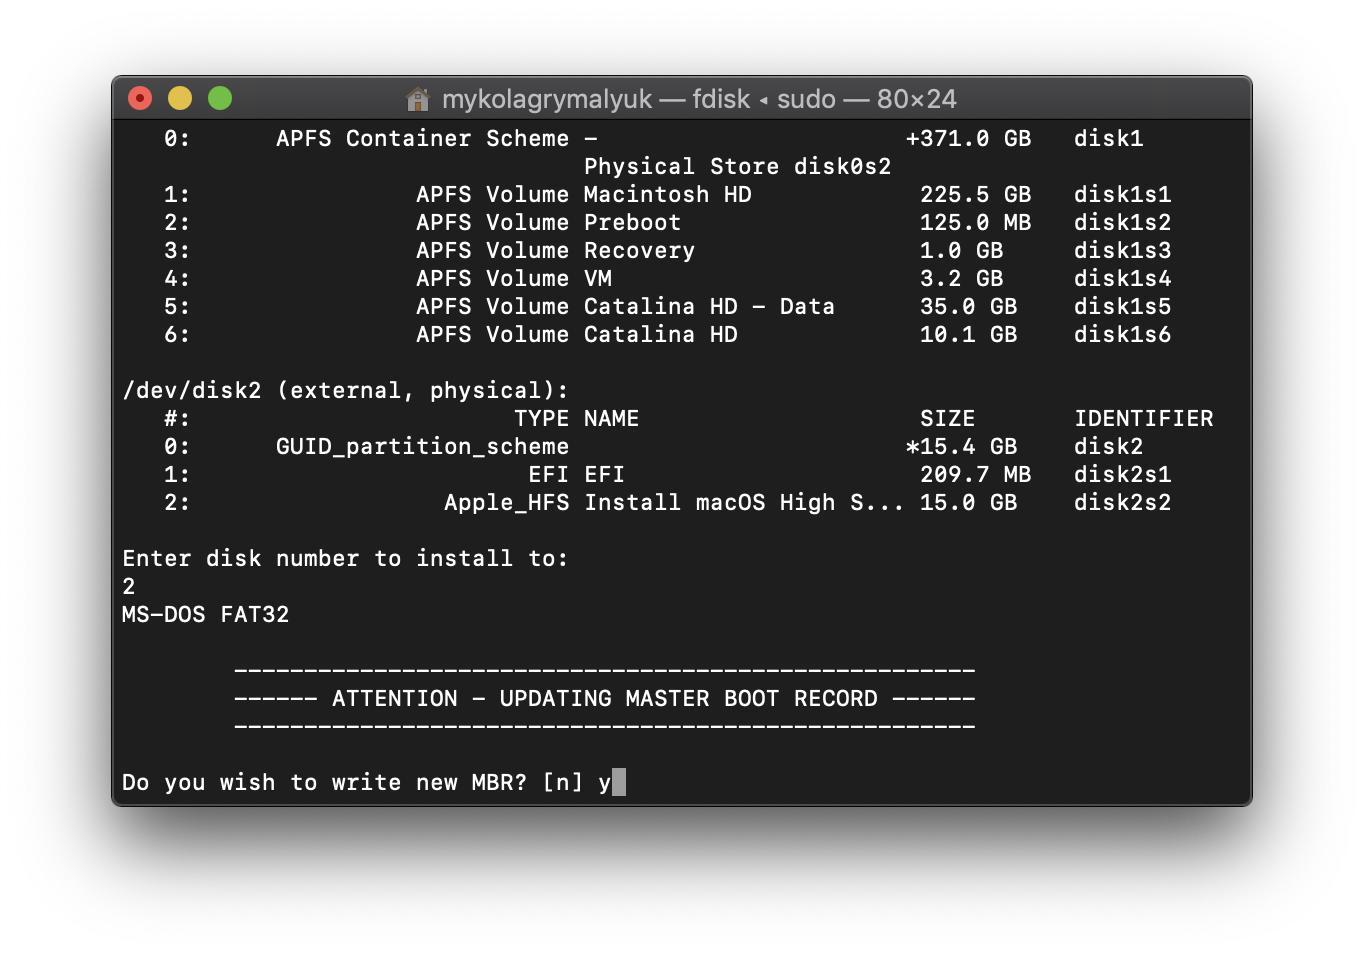Select the identifier text disk1s6
1364x954 pixels.
point(1122,334)
